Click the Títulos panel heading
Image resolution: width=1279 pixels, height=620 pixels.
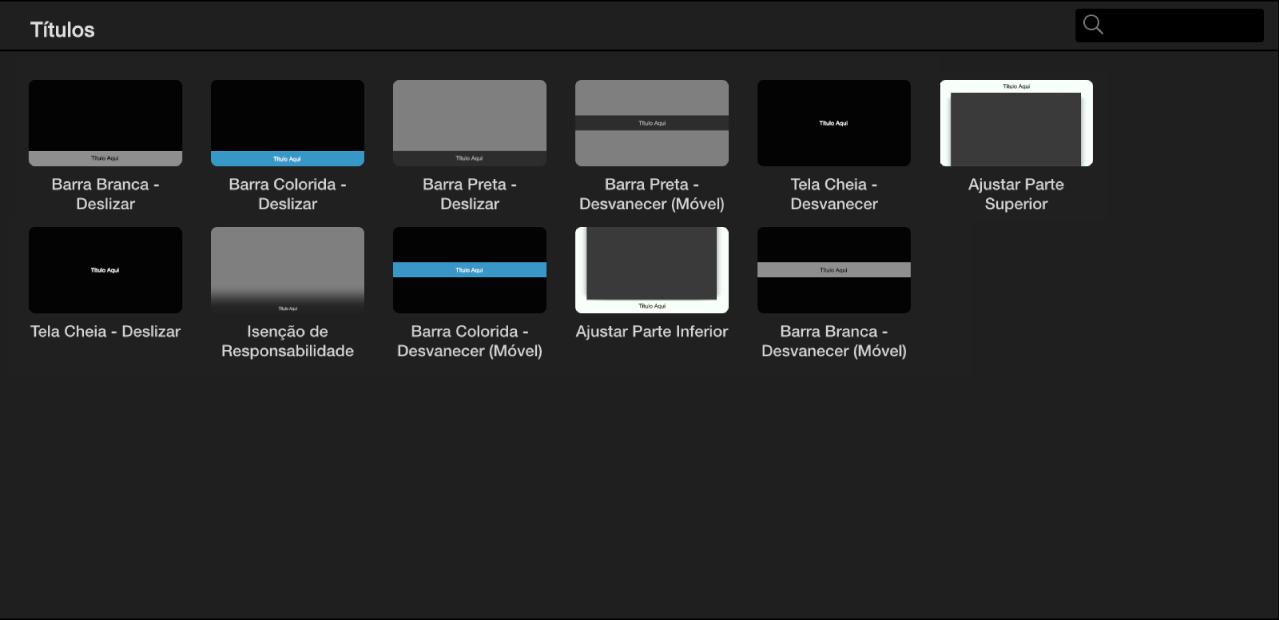62,30
